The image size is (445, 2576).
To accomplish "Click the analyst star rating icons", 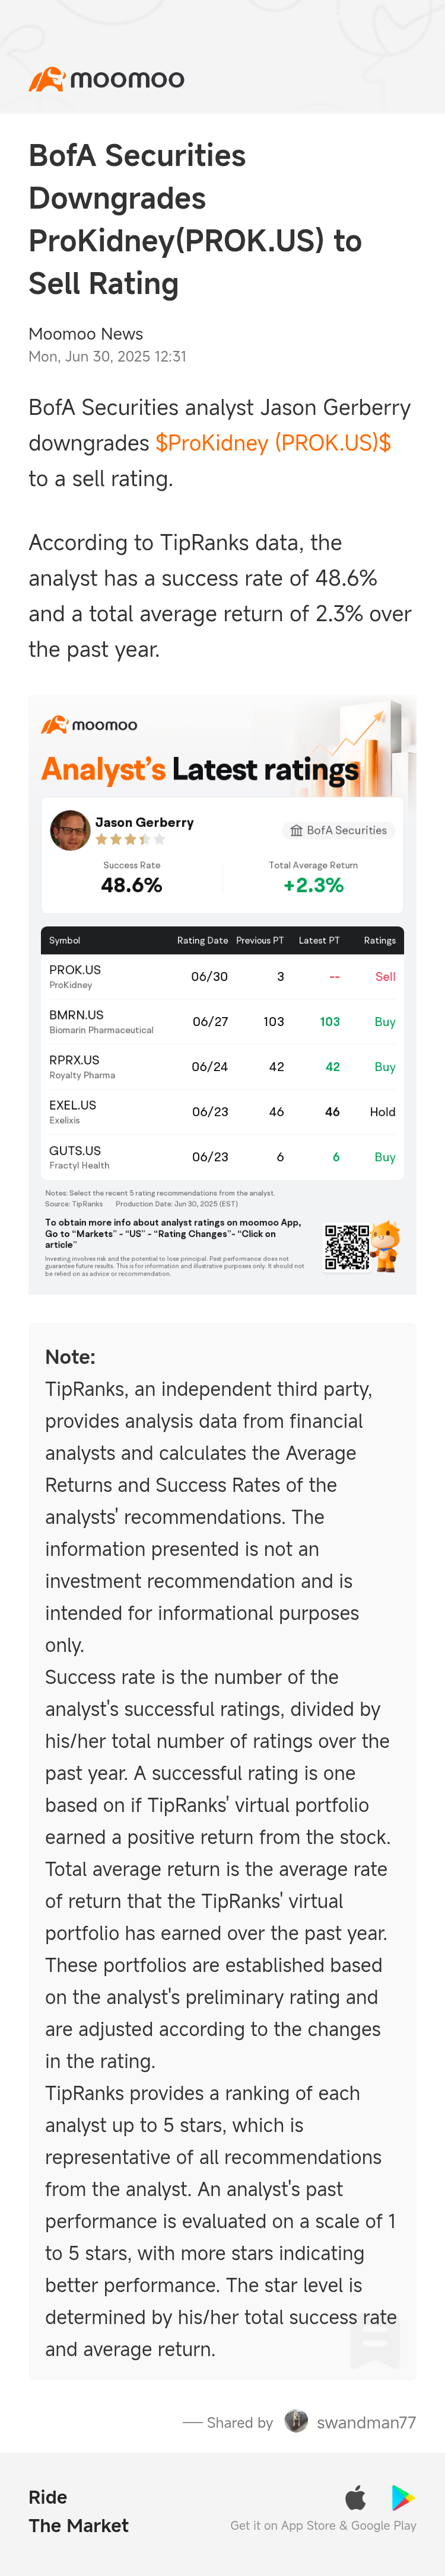I will 130,840.
